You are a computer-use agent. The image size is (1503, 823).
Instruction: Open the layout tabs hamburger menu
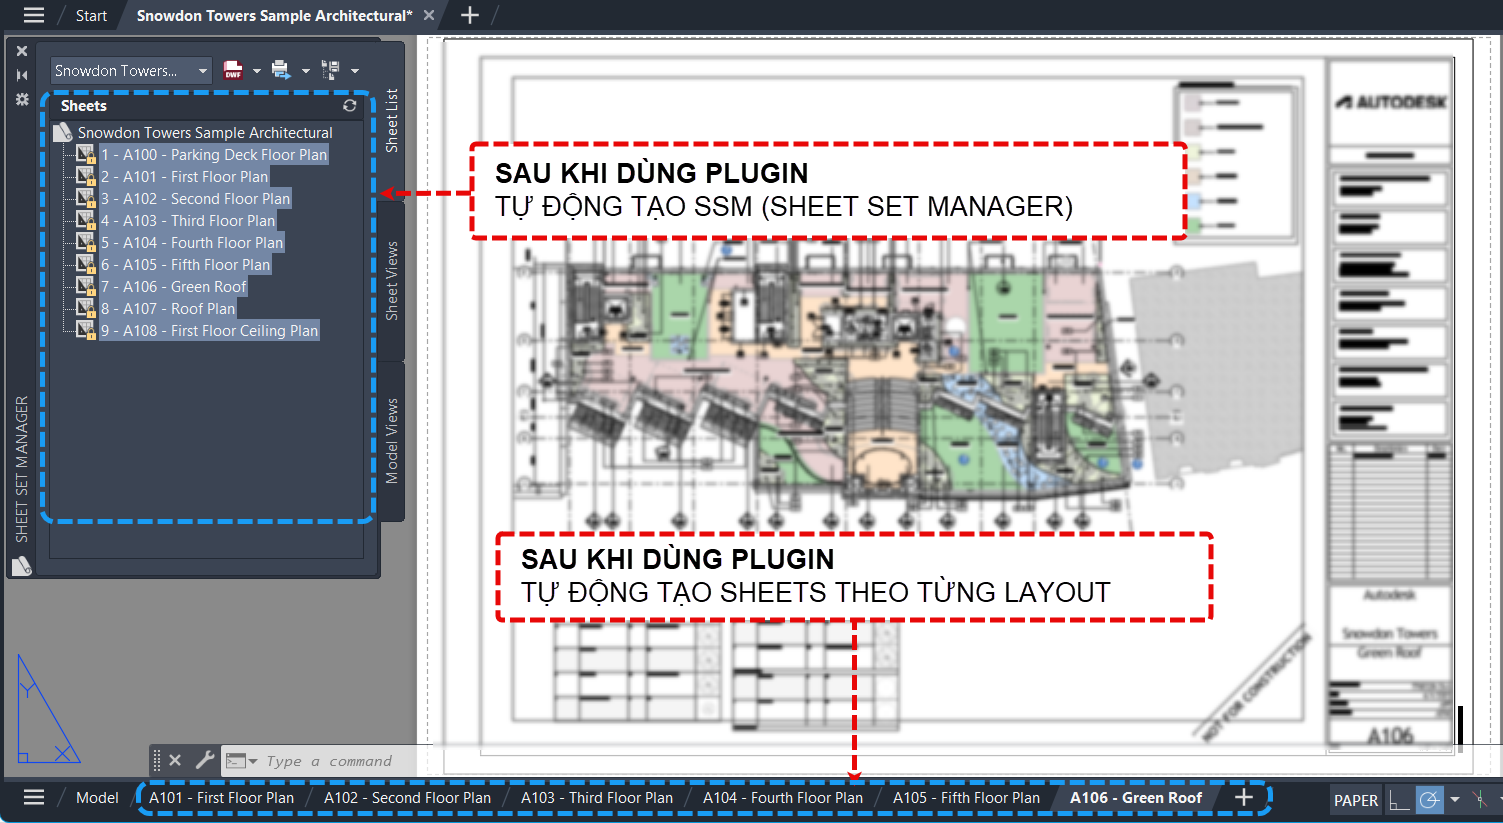pos(33,797)
